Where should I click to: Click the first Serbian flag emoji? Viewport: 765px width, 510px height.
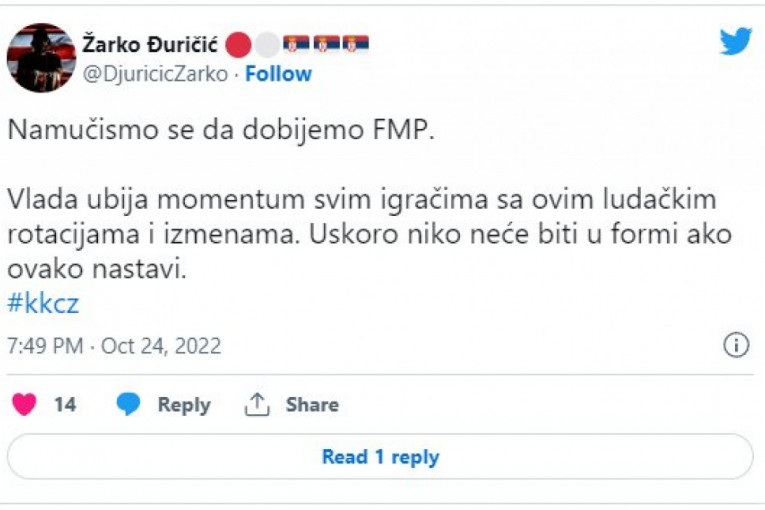tap(296, 45)
